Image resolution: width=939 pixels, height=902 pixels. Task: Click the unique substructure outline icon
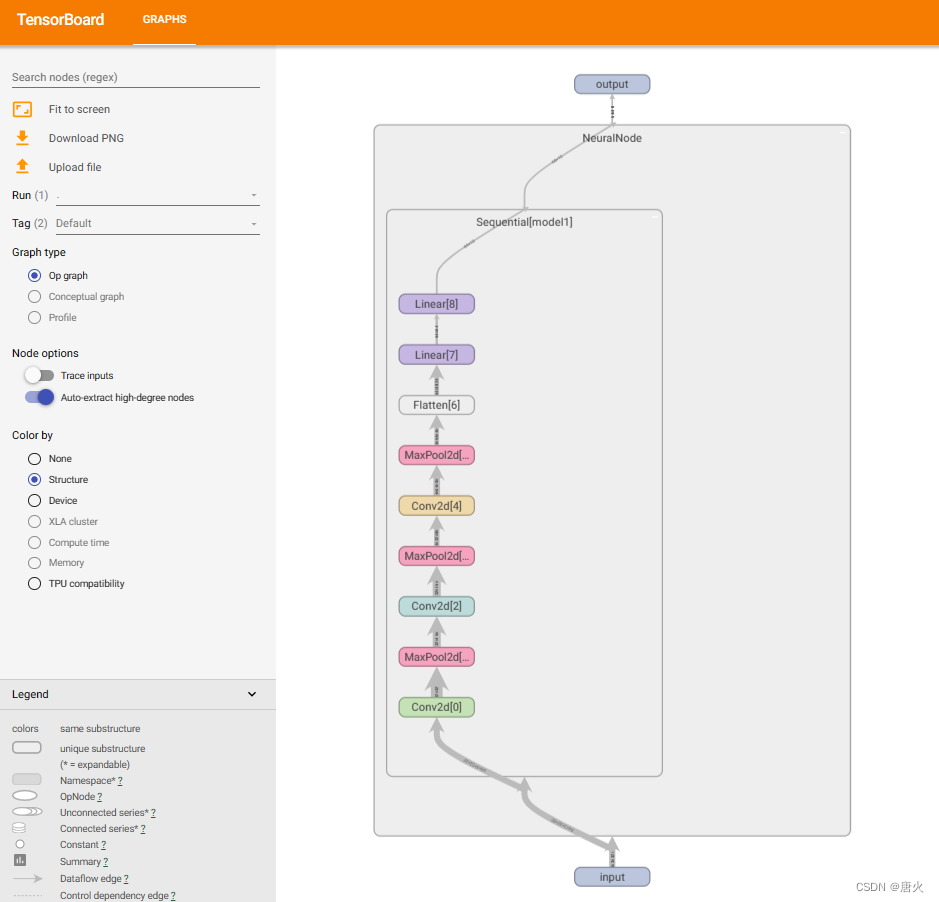click(x=26, y=747)
